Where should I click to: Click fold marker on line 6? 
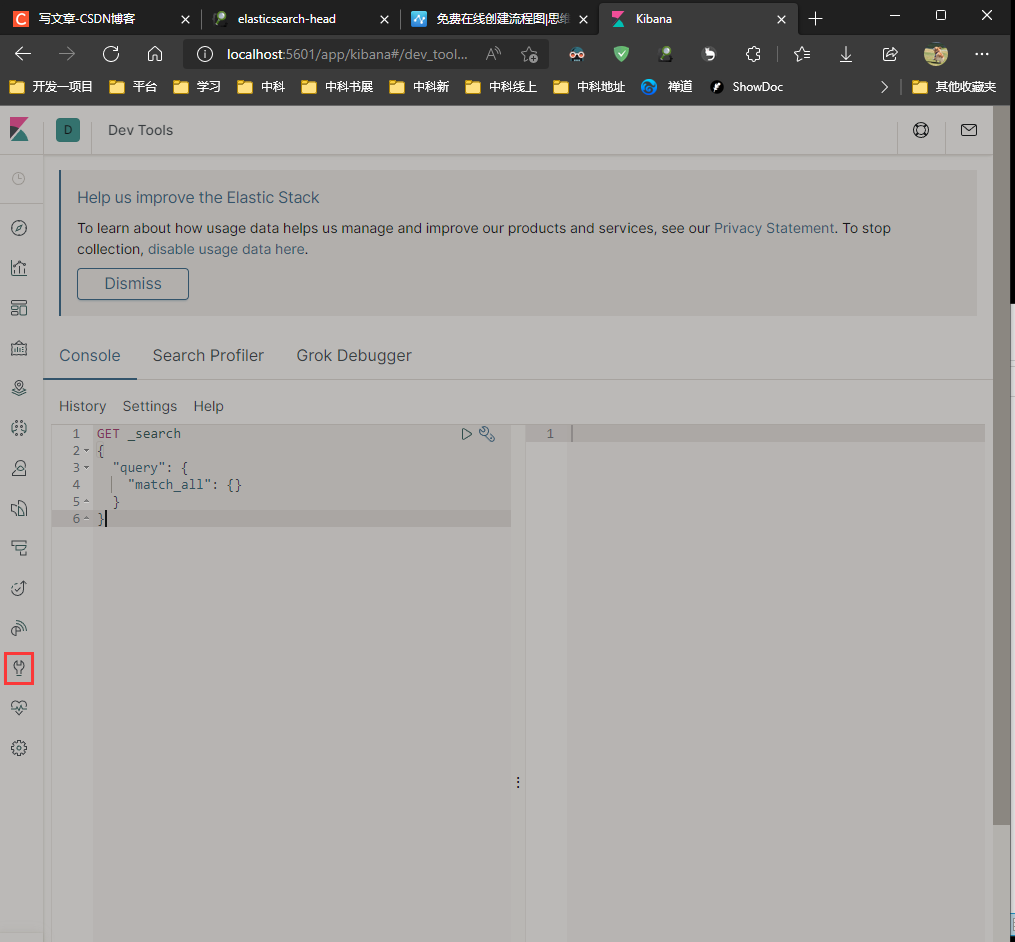point(86,519)
